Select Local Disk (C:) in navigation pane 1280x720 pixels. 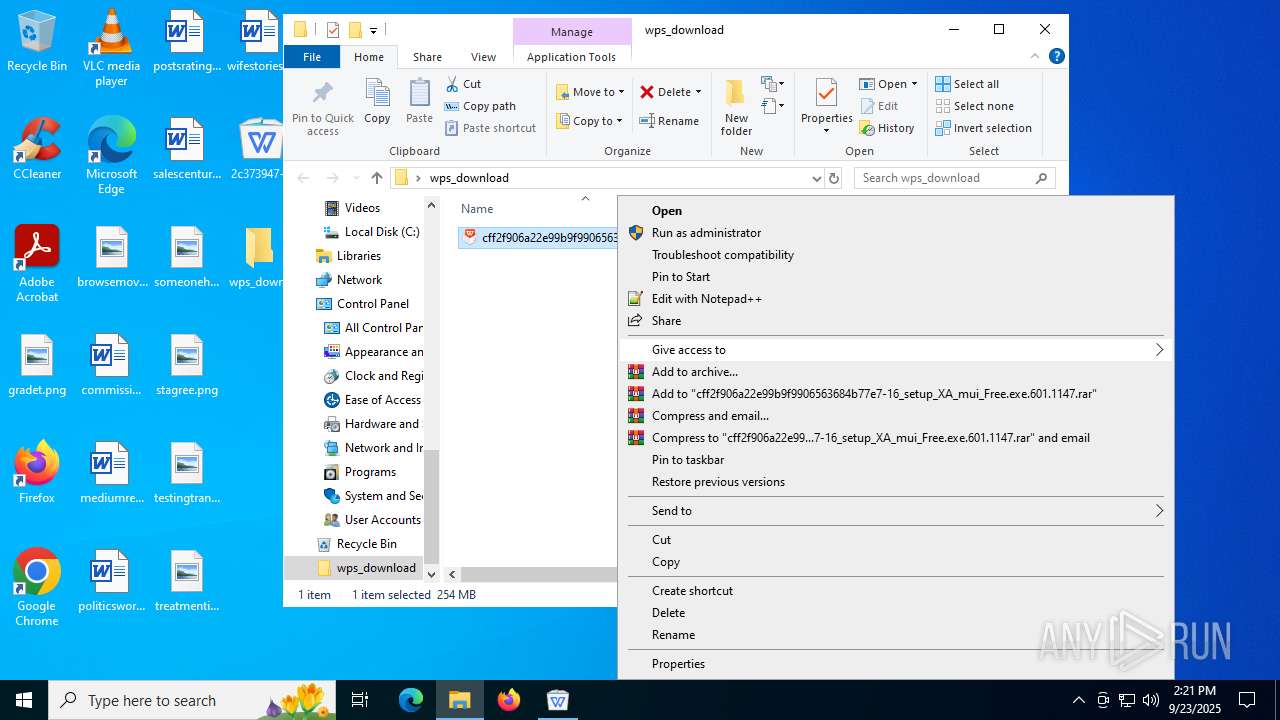[x=370, y=232]
